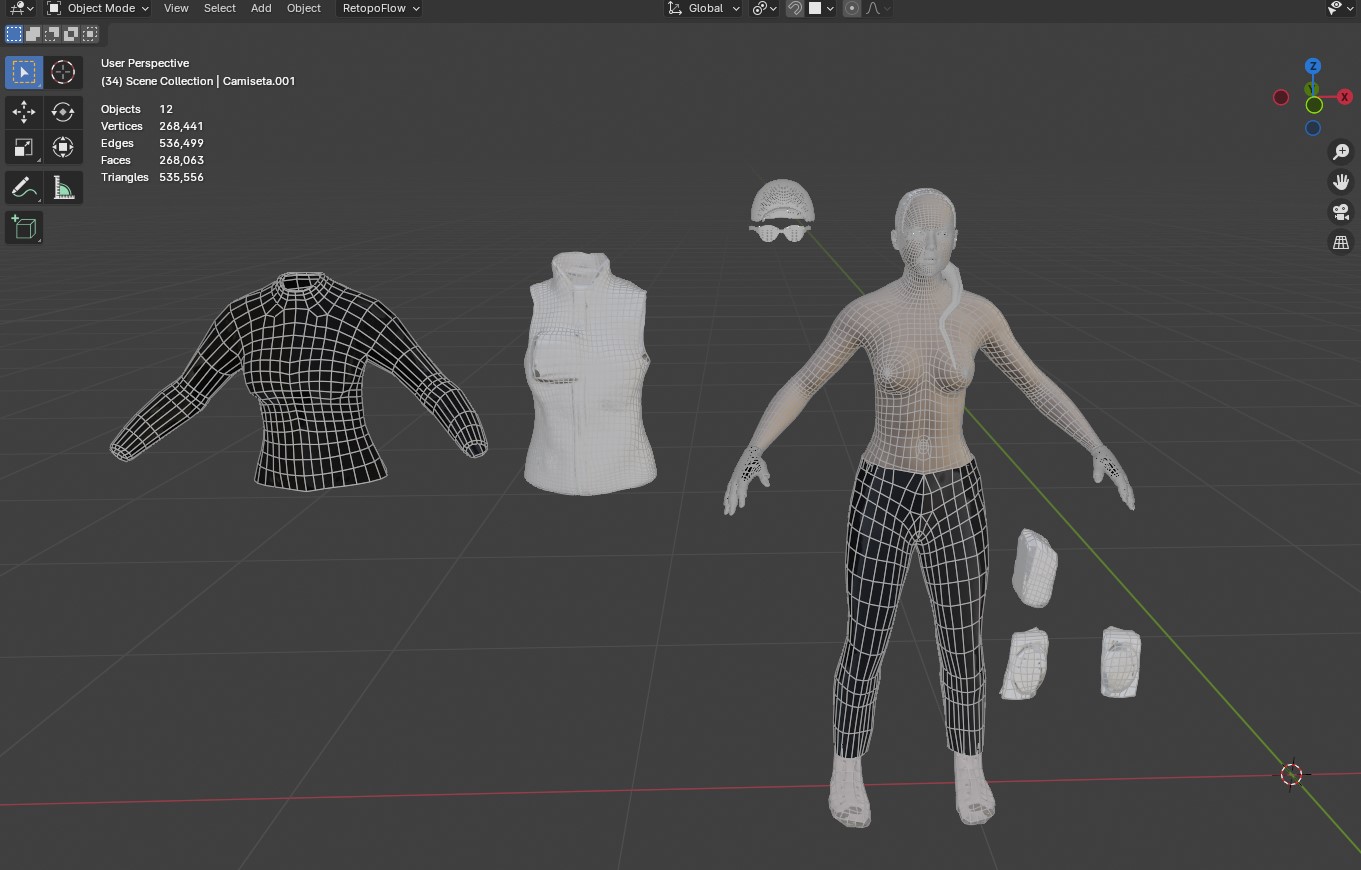
Task: Pick the Measure ruler tool
Action: pos(62,187)
